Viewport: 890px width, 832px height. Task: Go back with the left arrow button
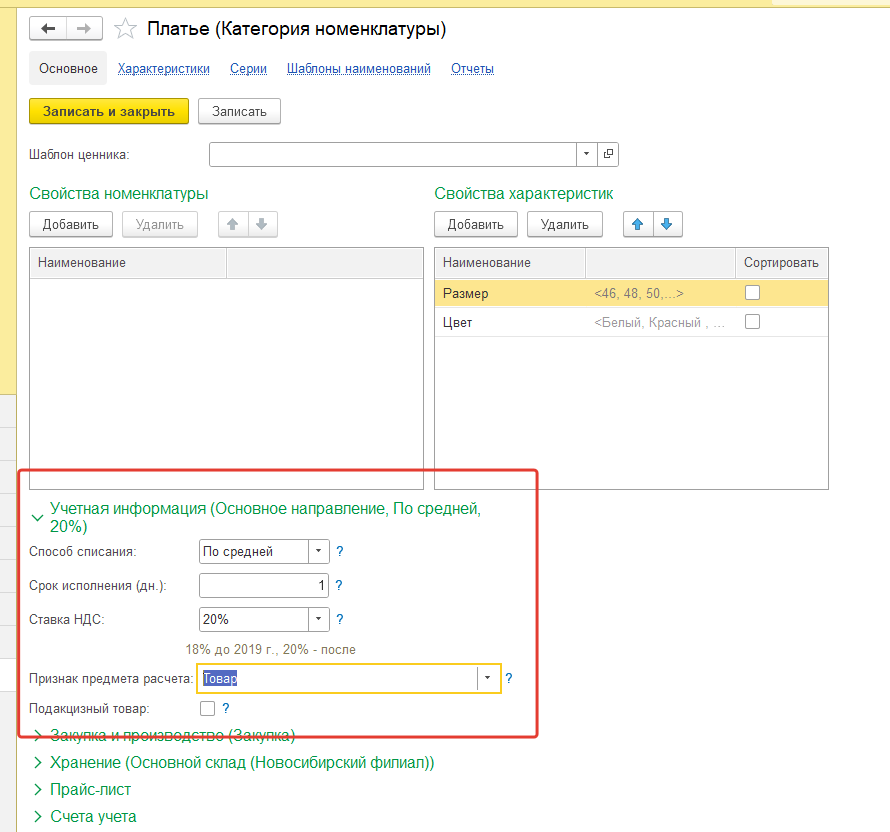click(x=48, y=28)
